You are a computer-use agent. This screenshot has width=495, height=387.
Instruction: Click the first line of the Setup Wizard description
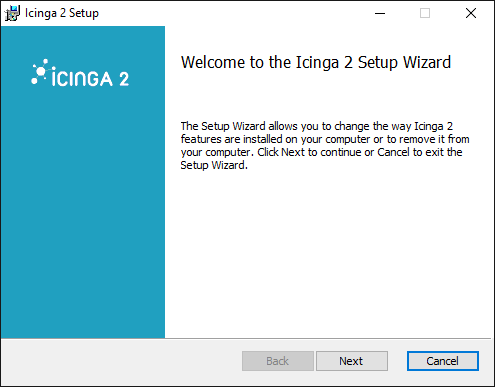tap(317, 126)
